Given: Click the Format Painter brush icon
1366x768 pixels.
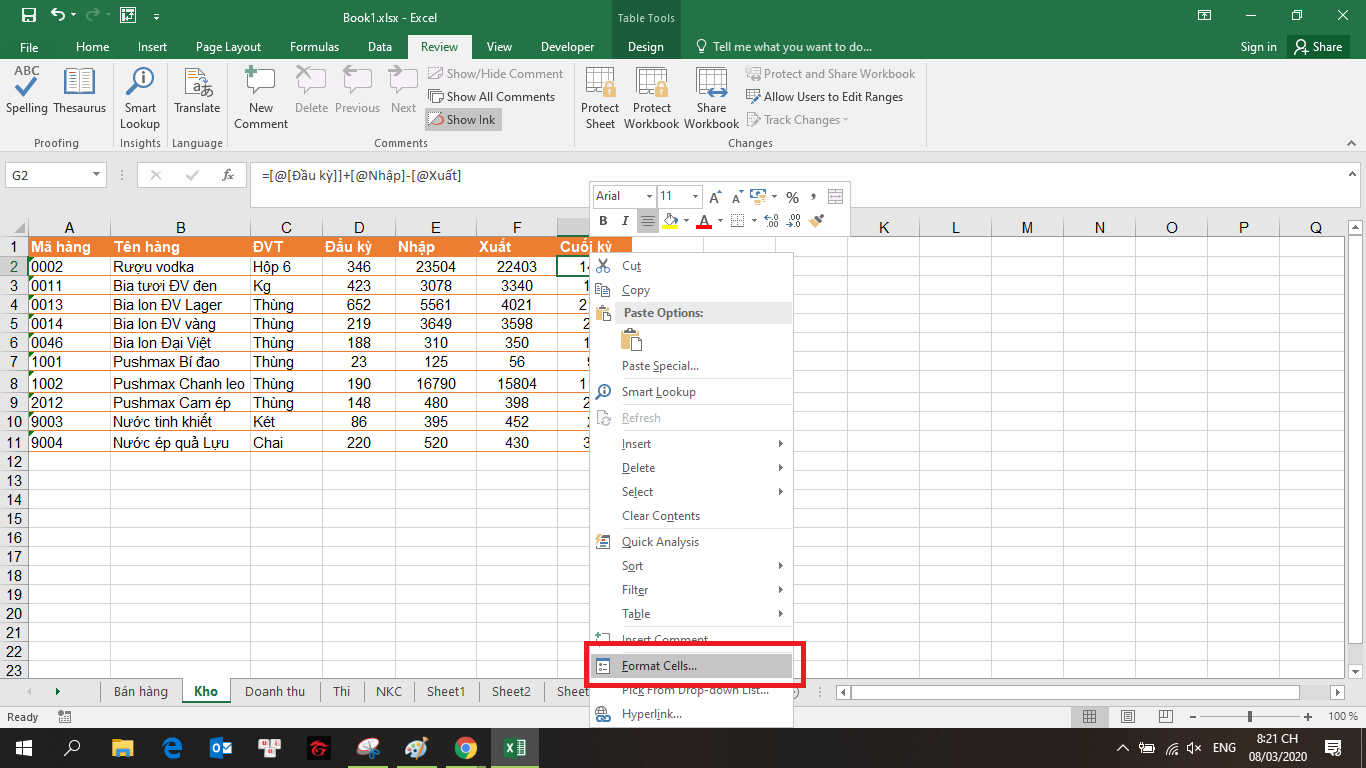Looking at the screenshot, I should click(816, 221).
